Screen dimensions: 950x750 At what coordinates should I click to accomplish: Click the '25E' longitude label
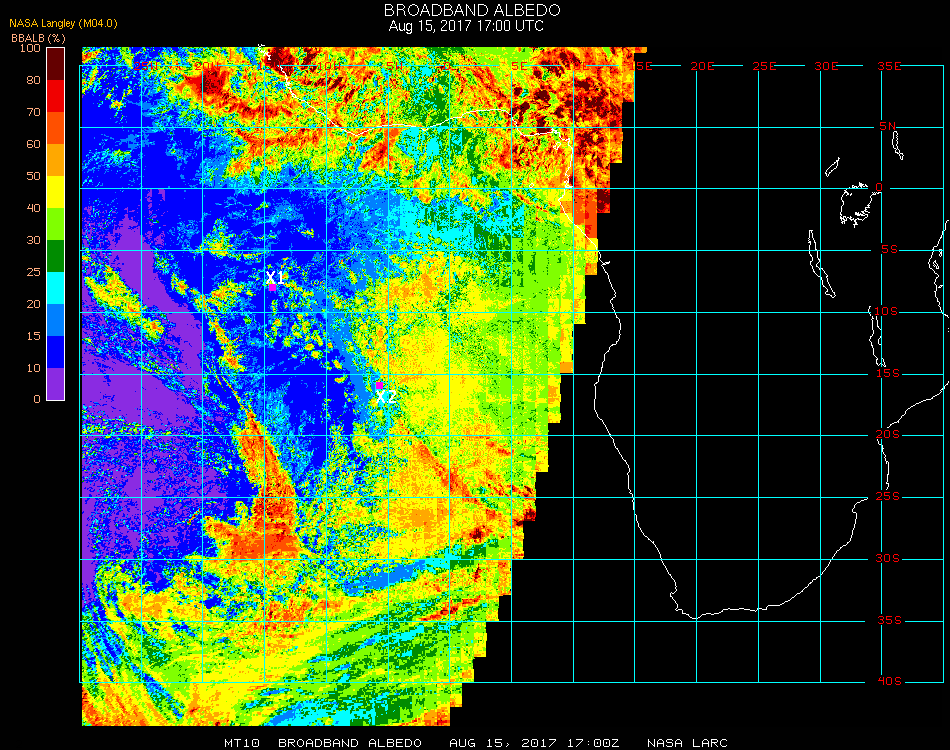[765, 66]
